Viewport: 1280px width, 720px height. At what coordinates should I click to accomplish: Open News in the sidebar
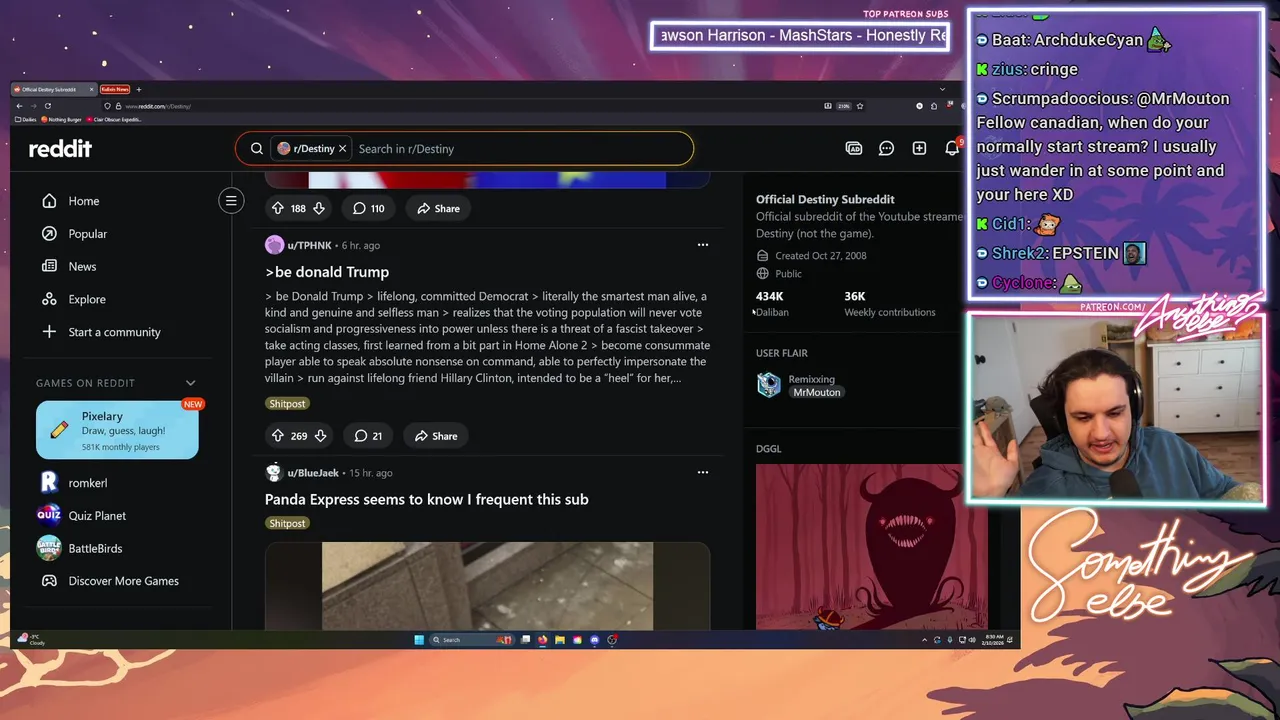82,266
